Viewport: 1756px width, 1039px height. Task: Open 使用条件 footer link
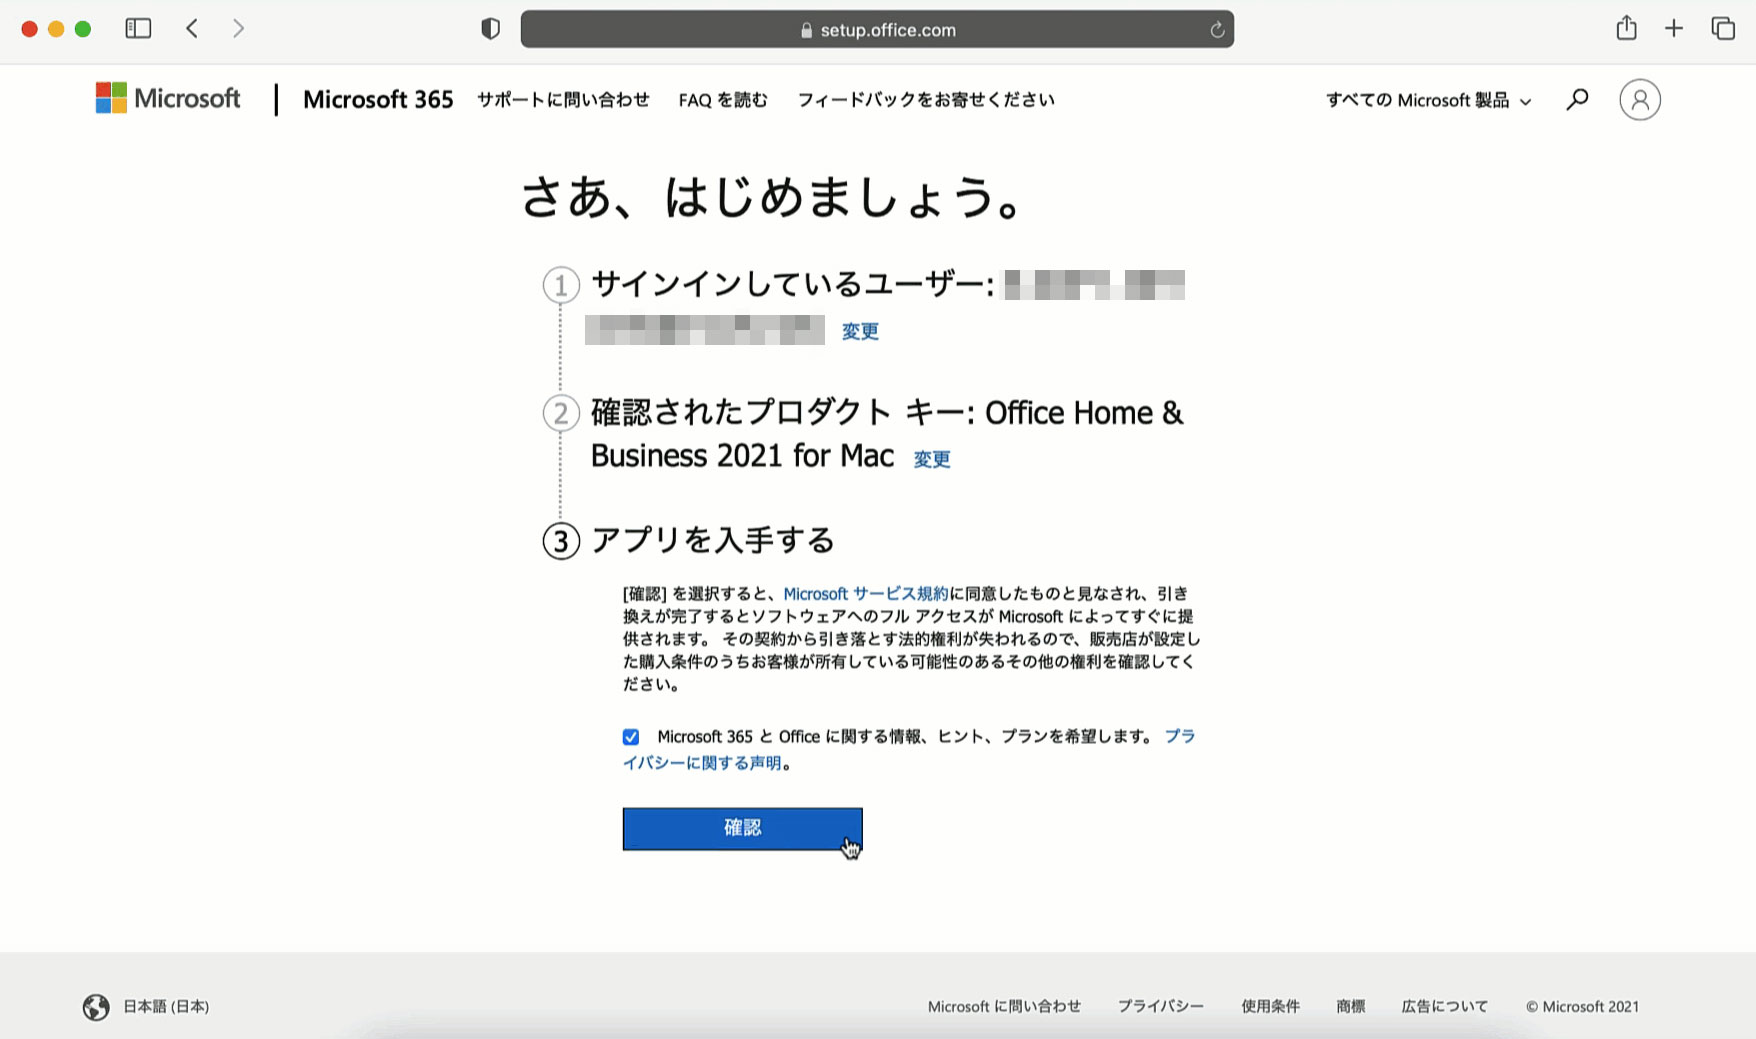pos(1270,1007)
